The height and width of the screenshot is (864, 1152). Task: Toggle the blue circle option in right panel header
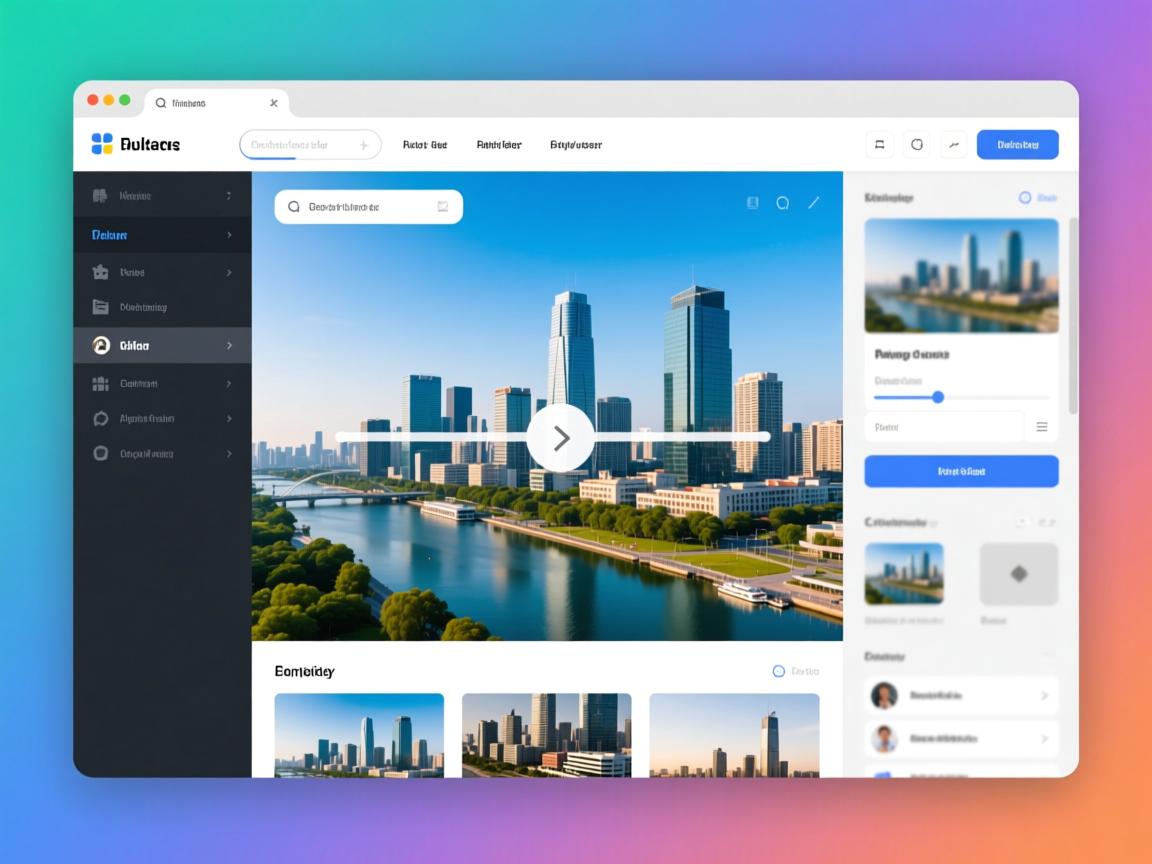click(1025, 198)
